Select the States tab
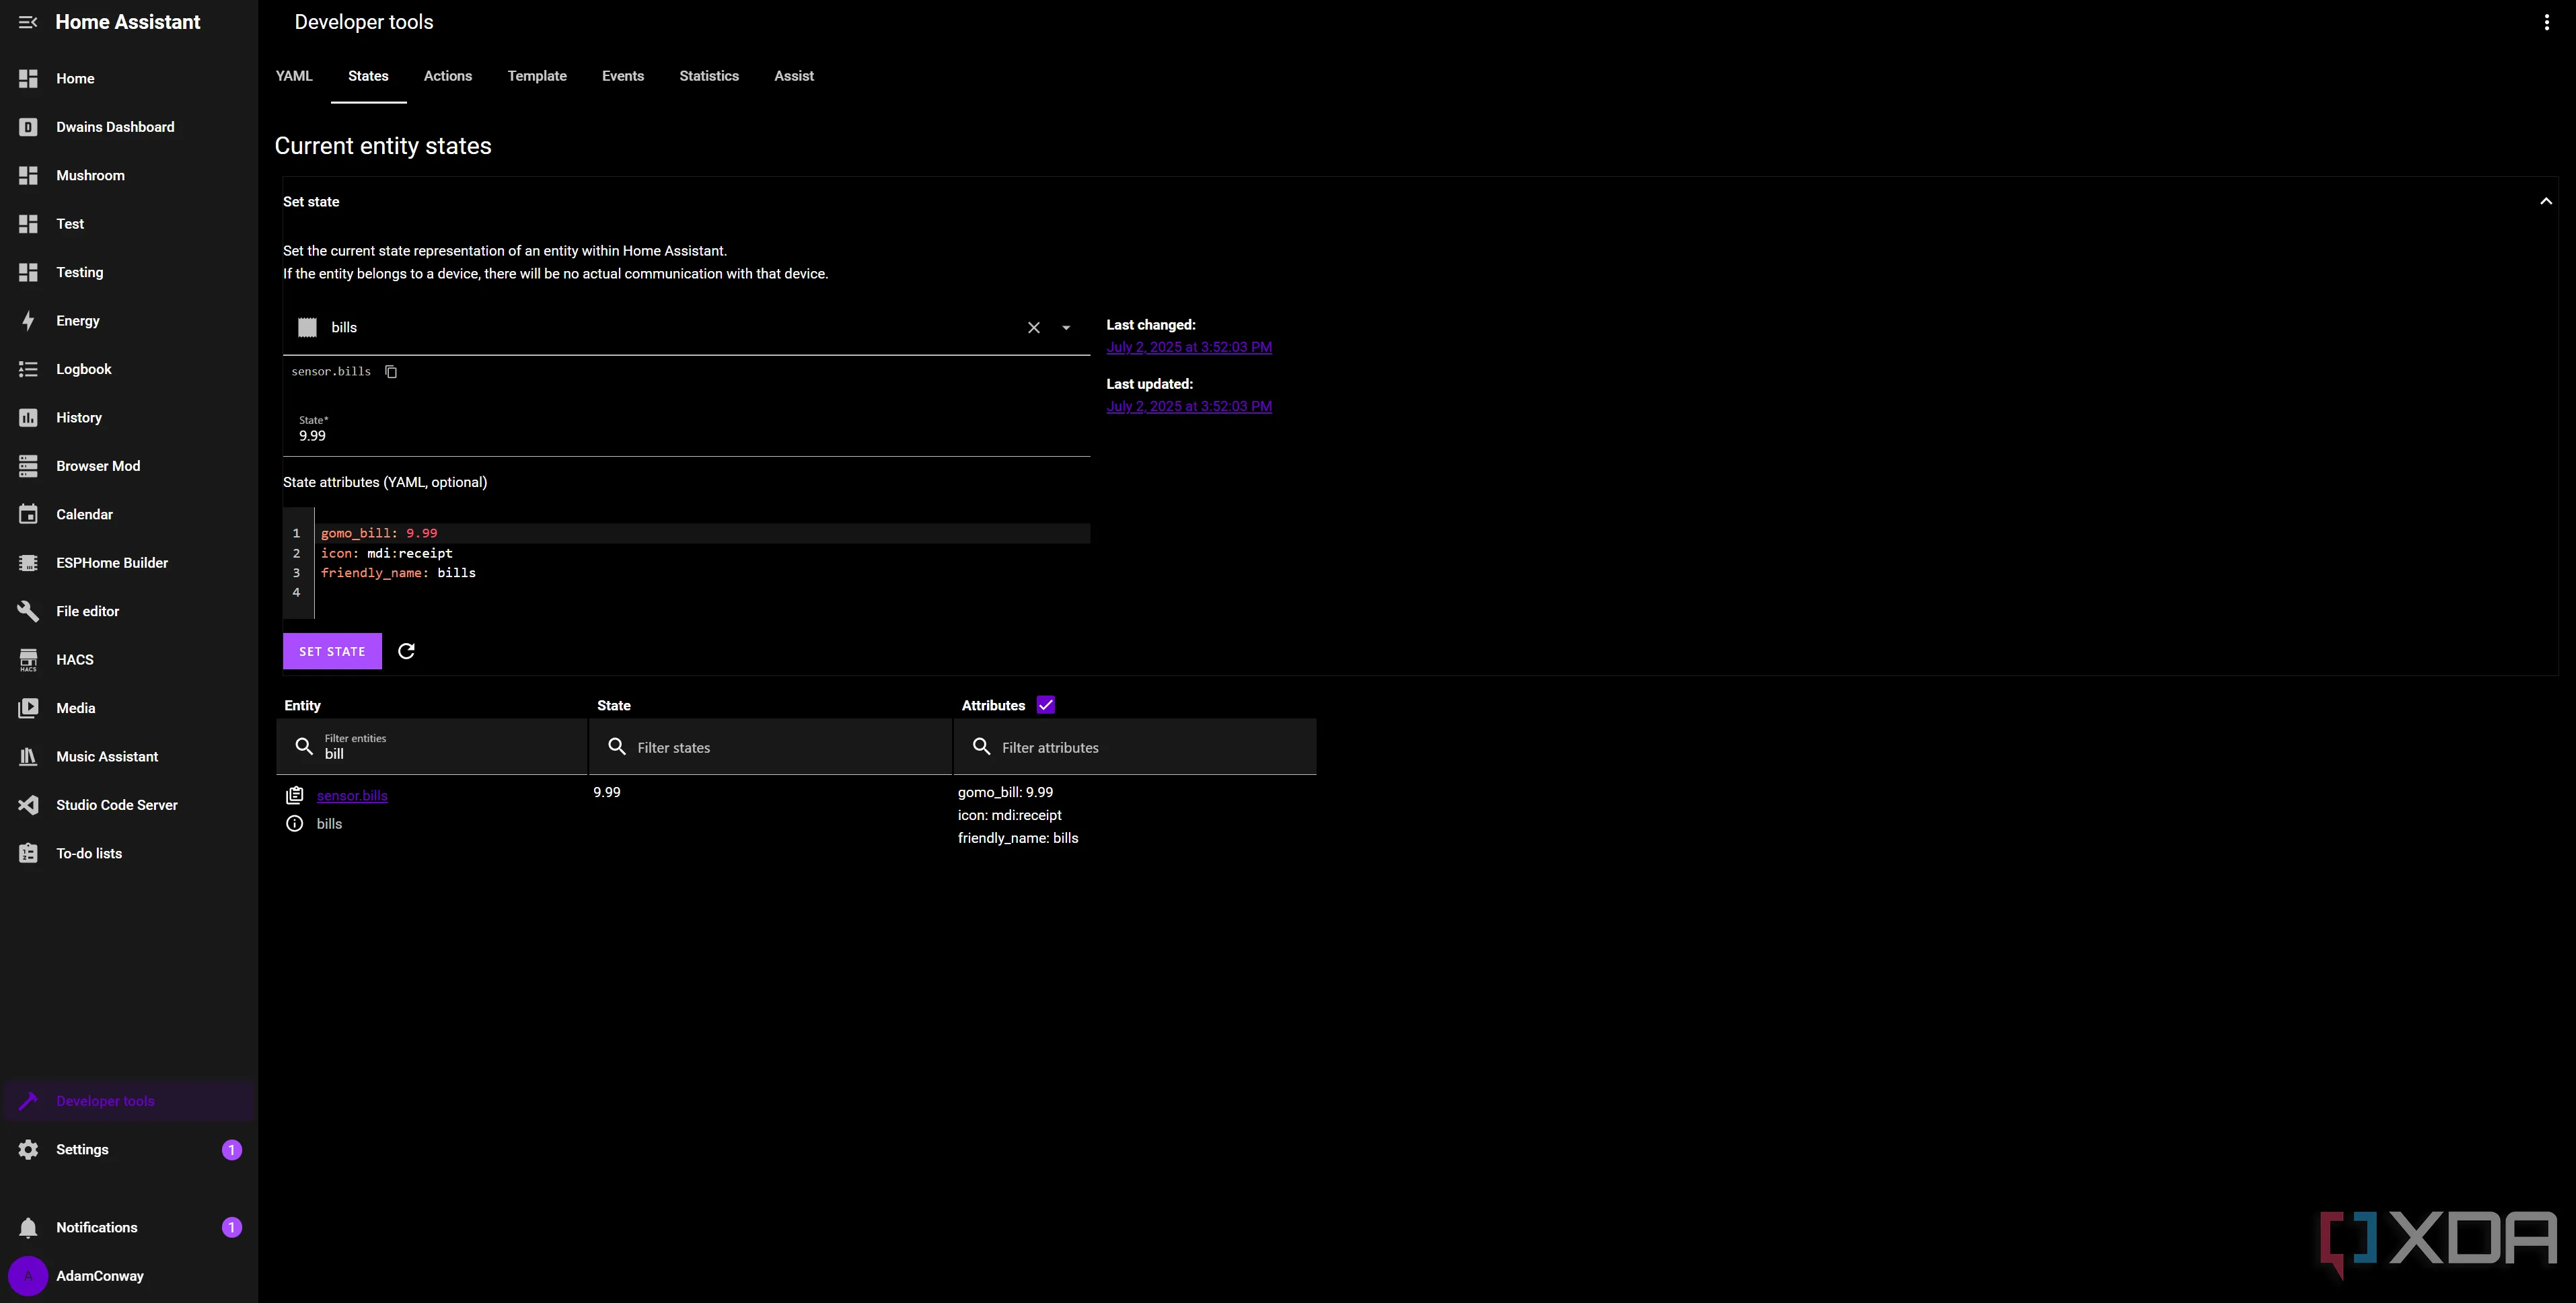The image size is (2576, 1303). pyautogui.click(x=368, y=76)
